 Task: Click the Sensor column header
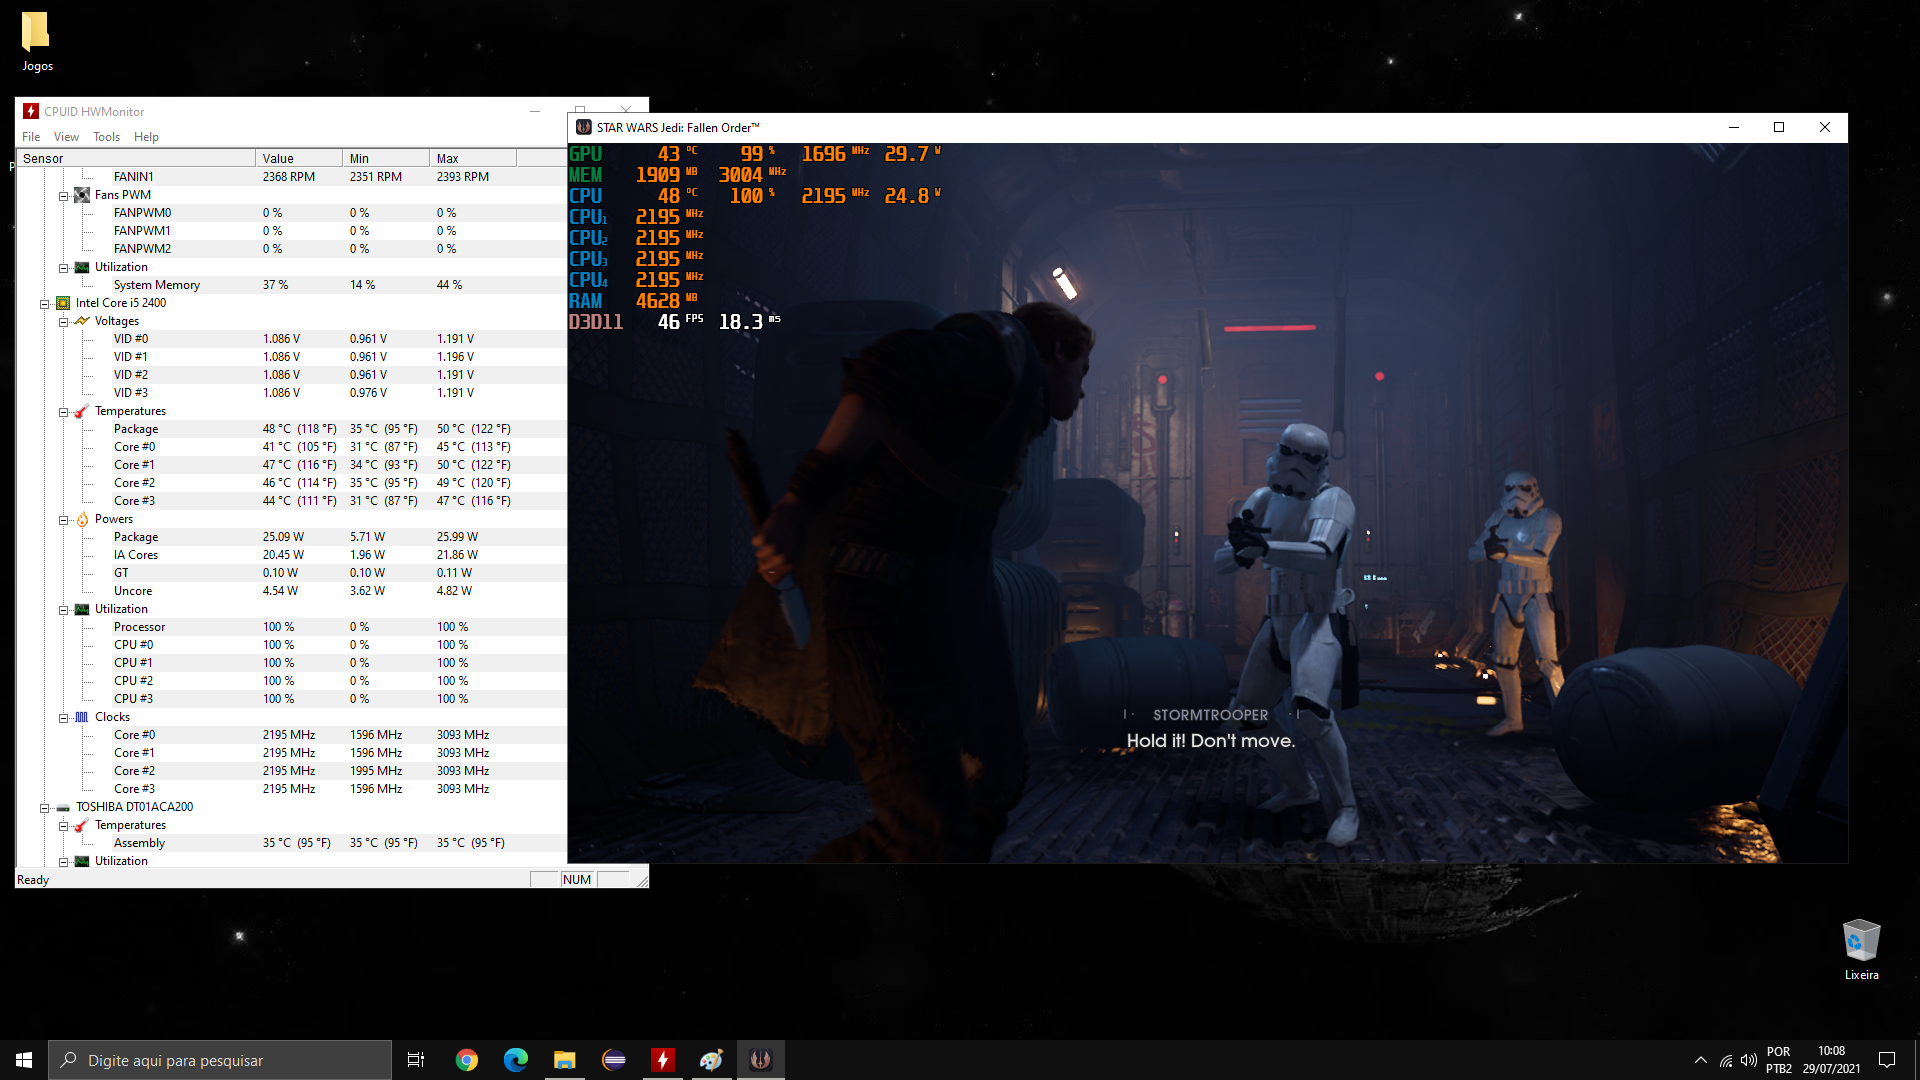[x=136, y=158]
